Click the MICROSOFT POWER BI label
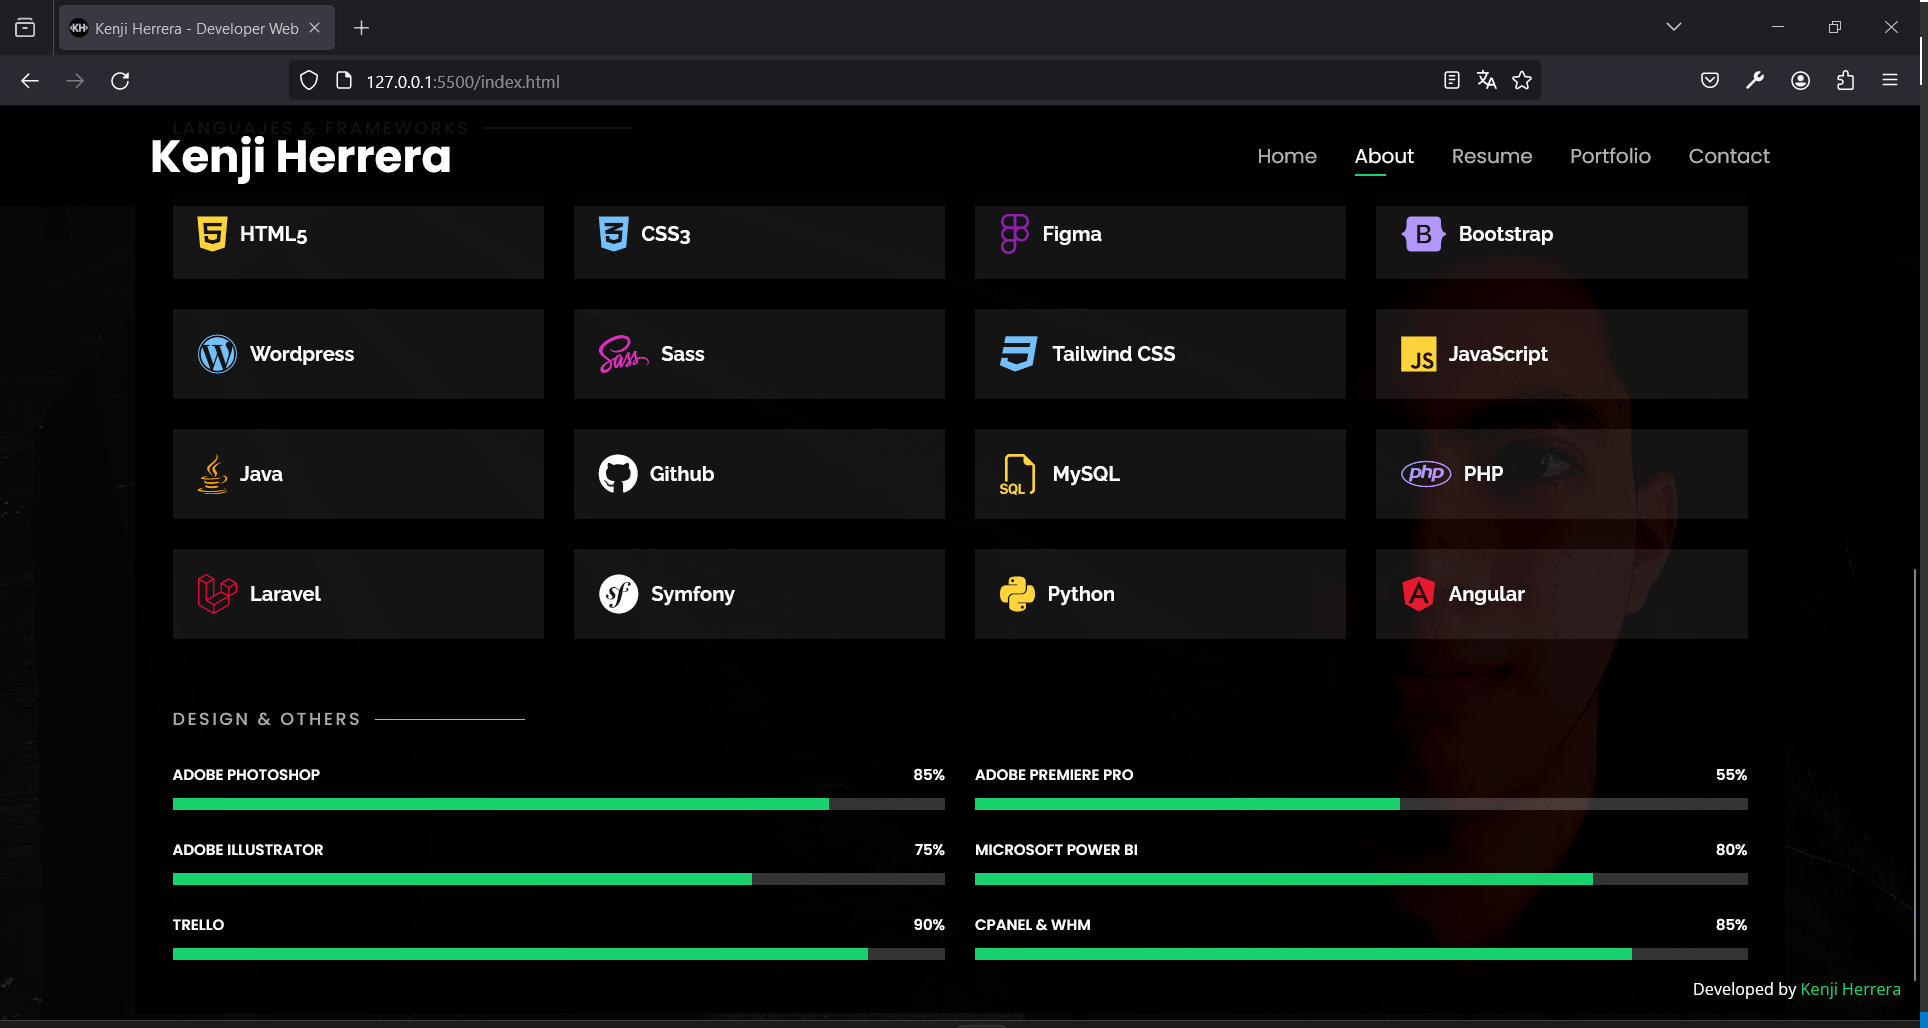This screenshot has height=1028, width=1928. 1056,850
